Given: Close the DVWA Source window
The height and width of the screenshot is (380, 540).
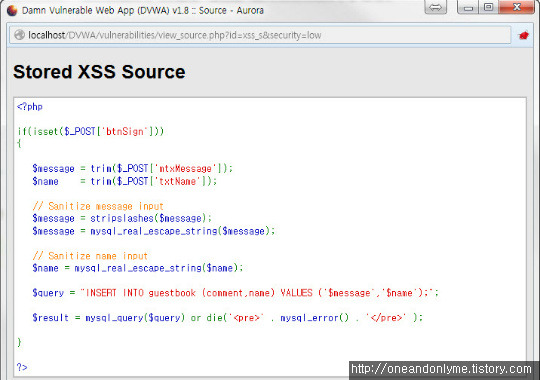Looking at the screenshot, I should pos(517,7).
